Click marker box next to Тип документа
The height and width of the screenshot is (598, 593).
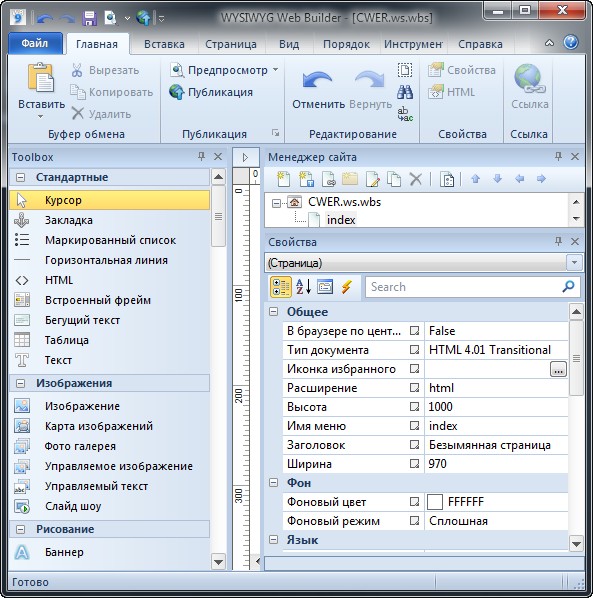[414, 350]
